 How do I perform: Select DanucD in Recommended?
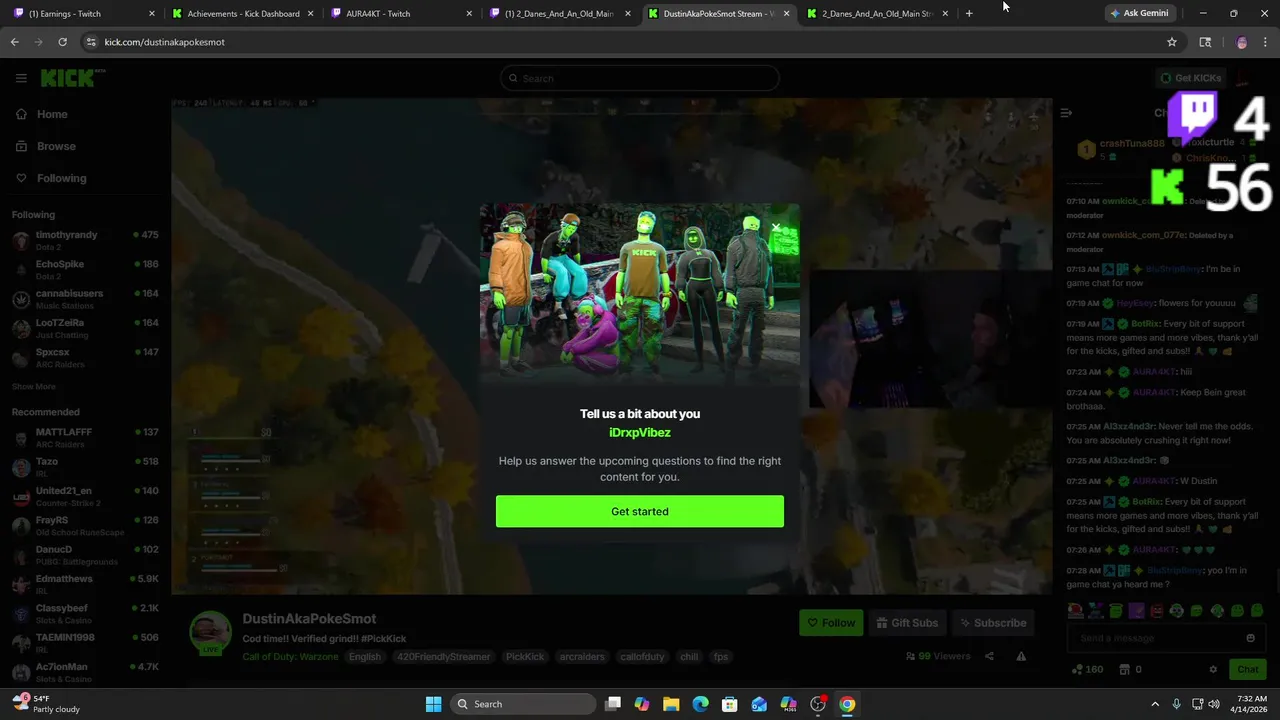[x=85, y=555]
